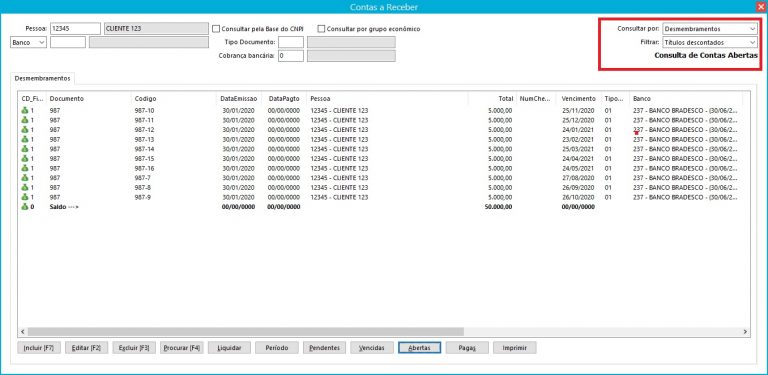
Task: Click the scrollbar right arrow of grid
Action: (x=745, y=332)
